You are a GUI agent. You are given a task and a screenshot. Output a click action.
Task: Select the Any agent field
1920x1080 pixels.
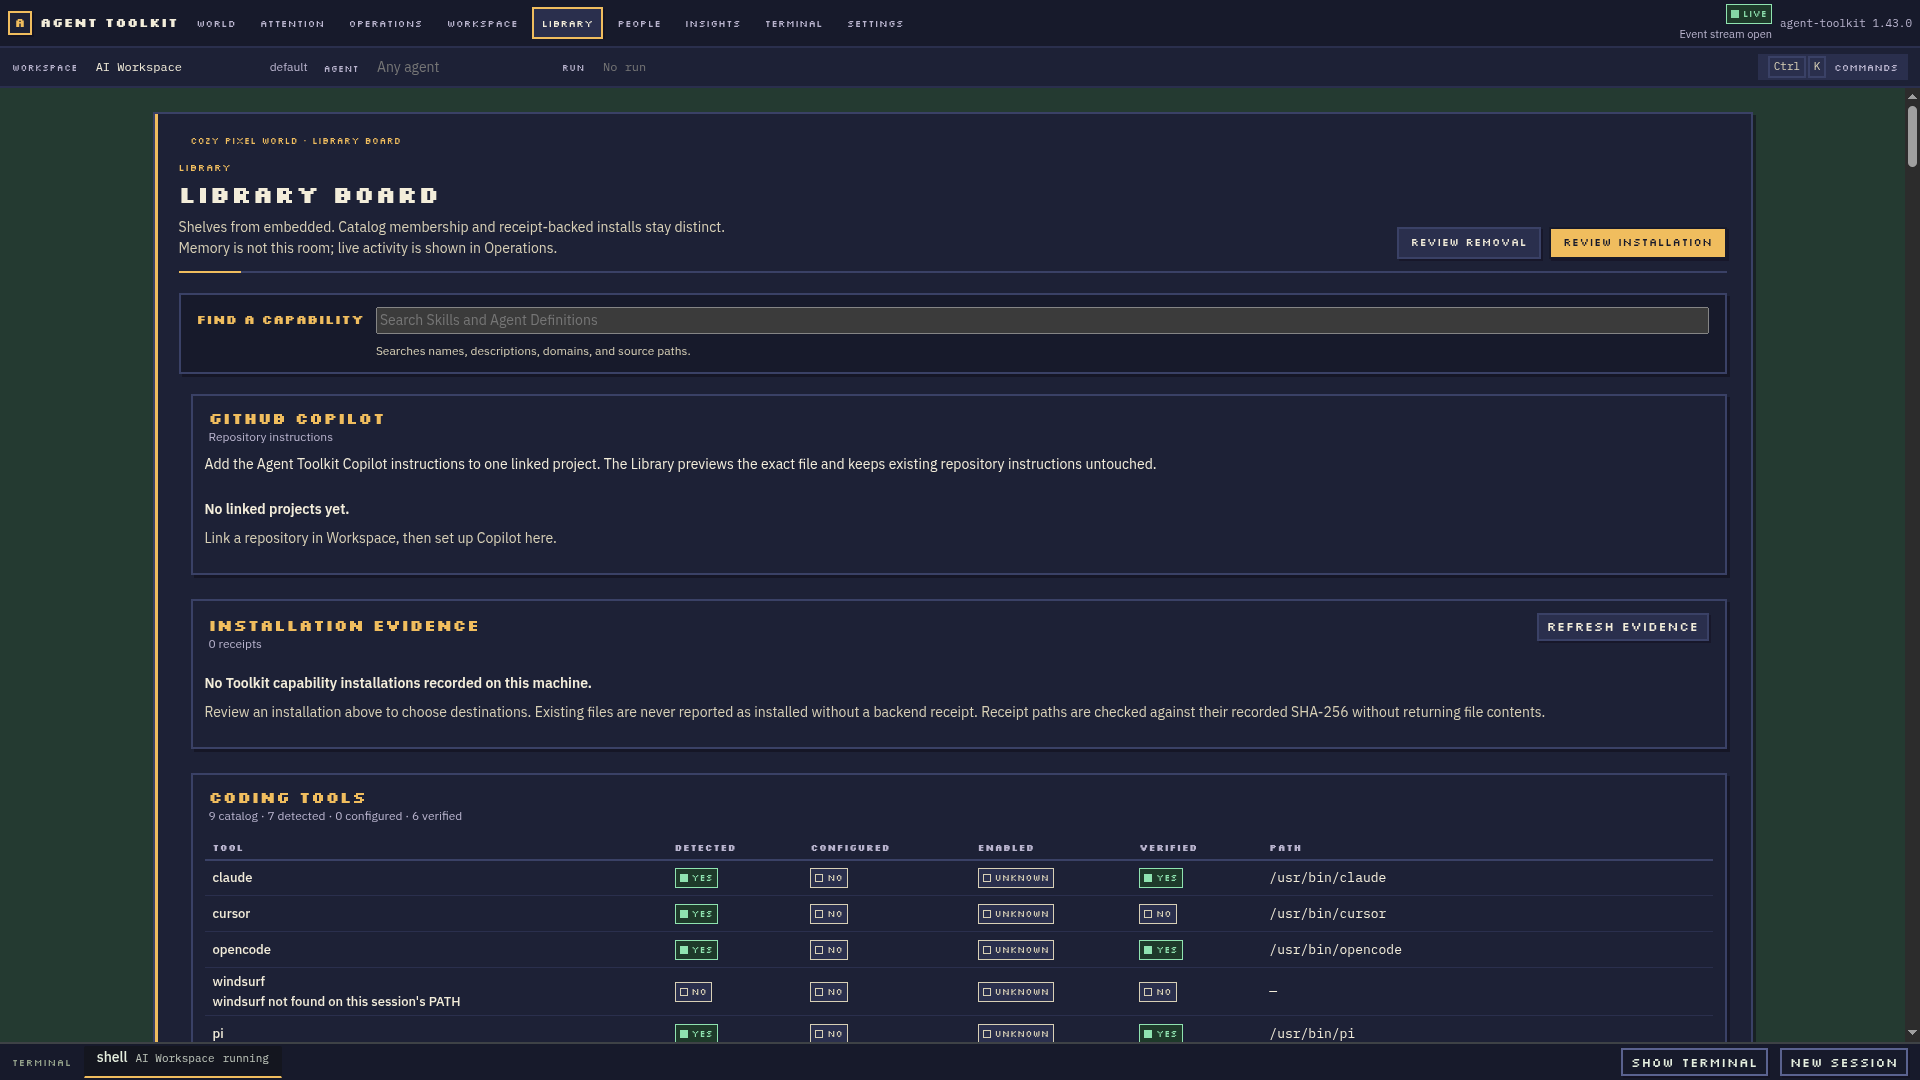click(460, 67)
